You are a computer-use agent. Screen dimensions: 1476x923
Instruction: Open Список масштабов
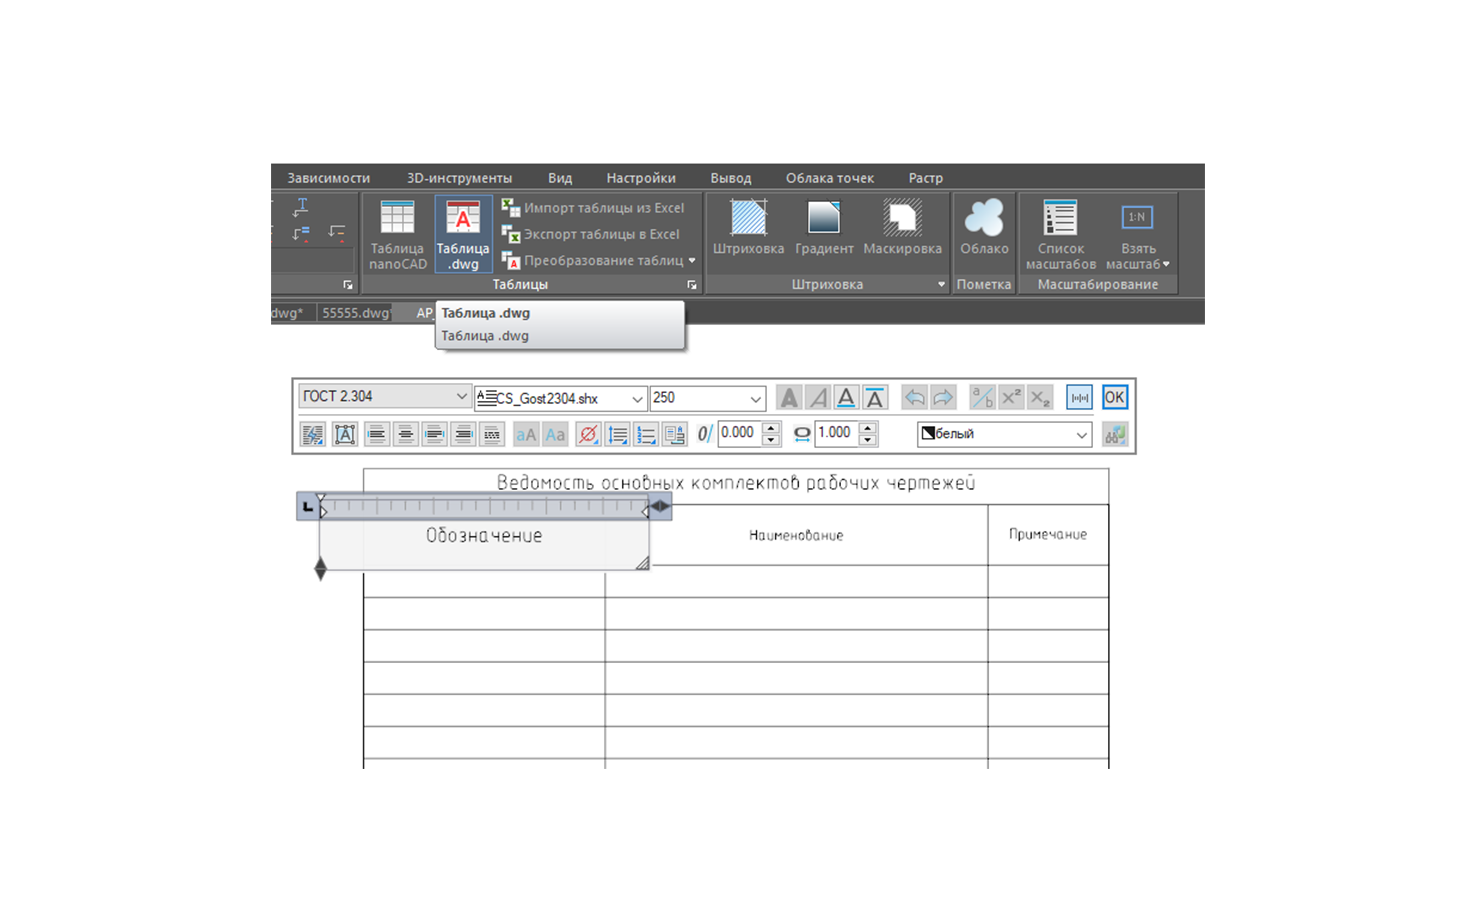(x=1060, y=235)
